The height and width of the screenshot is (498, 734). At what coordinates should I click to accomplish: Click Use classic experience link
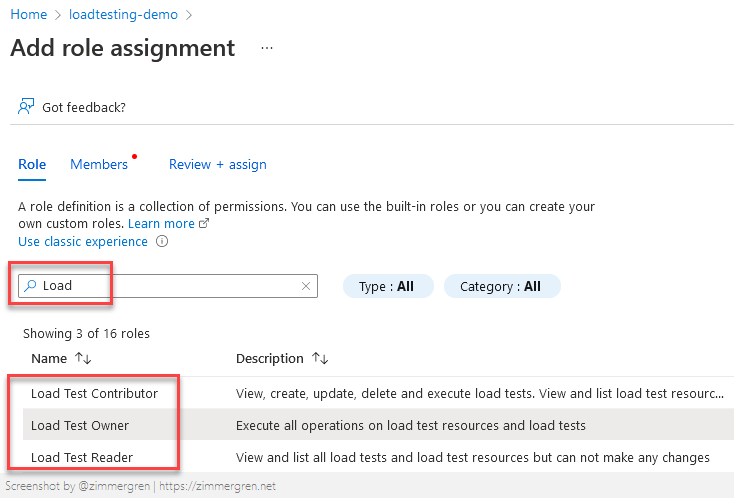click(83, 242)
